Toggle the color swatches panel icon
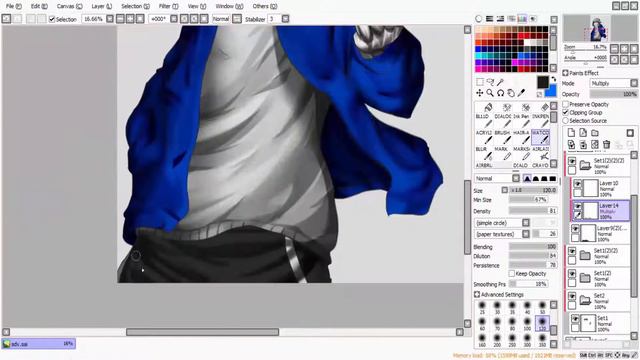The height and width of the screenshot is (360, 640). (522, 19)
